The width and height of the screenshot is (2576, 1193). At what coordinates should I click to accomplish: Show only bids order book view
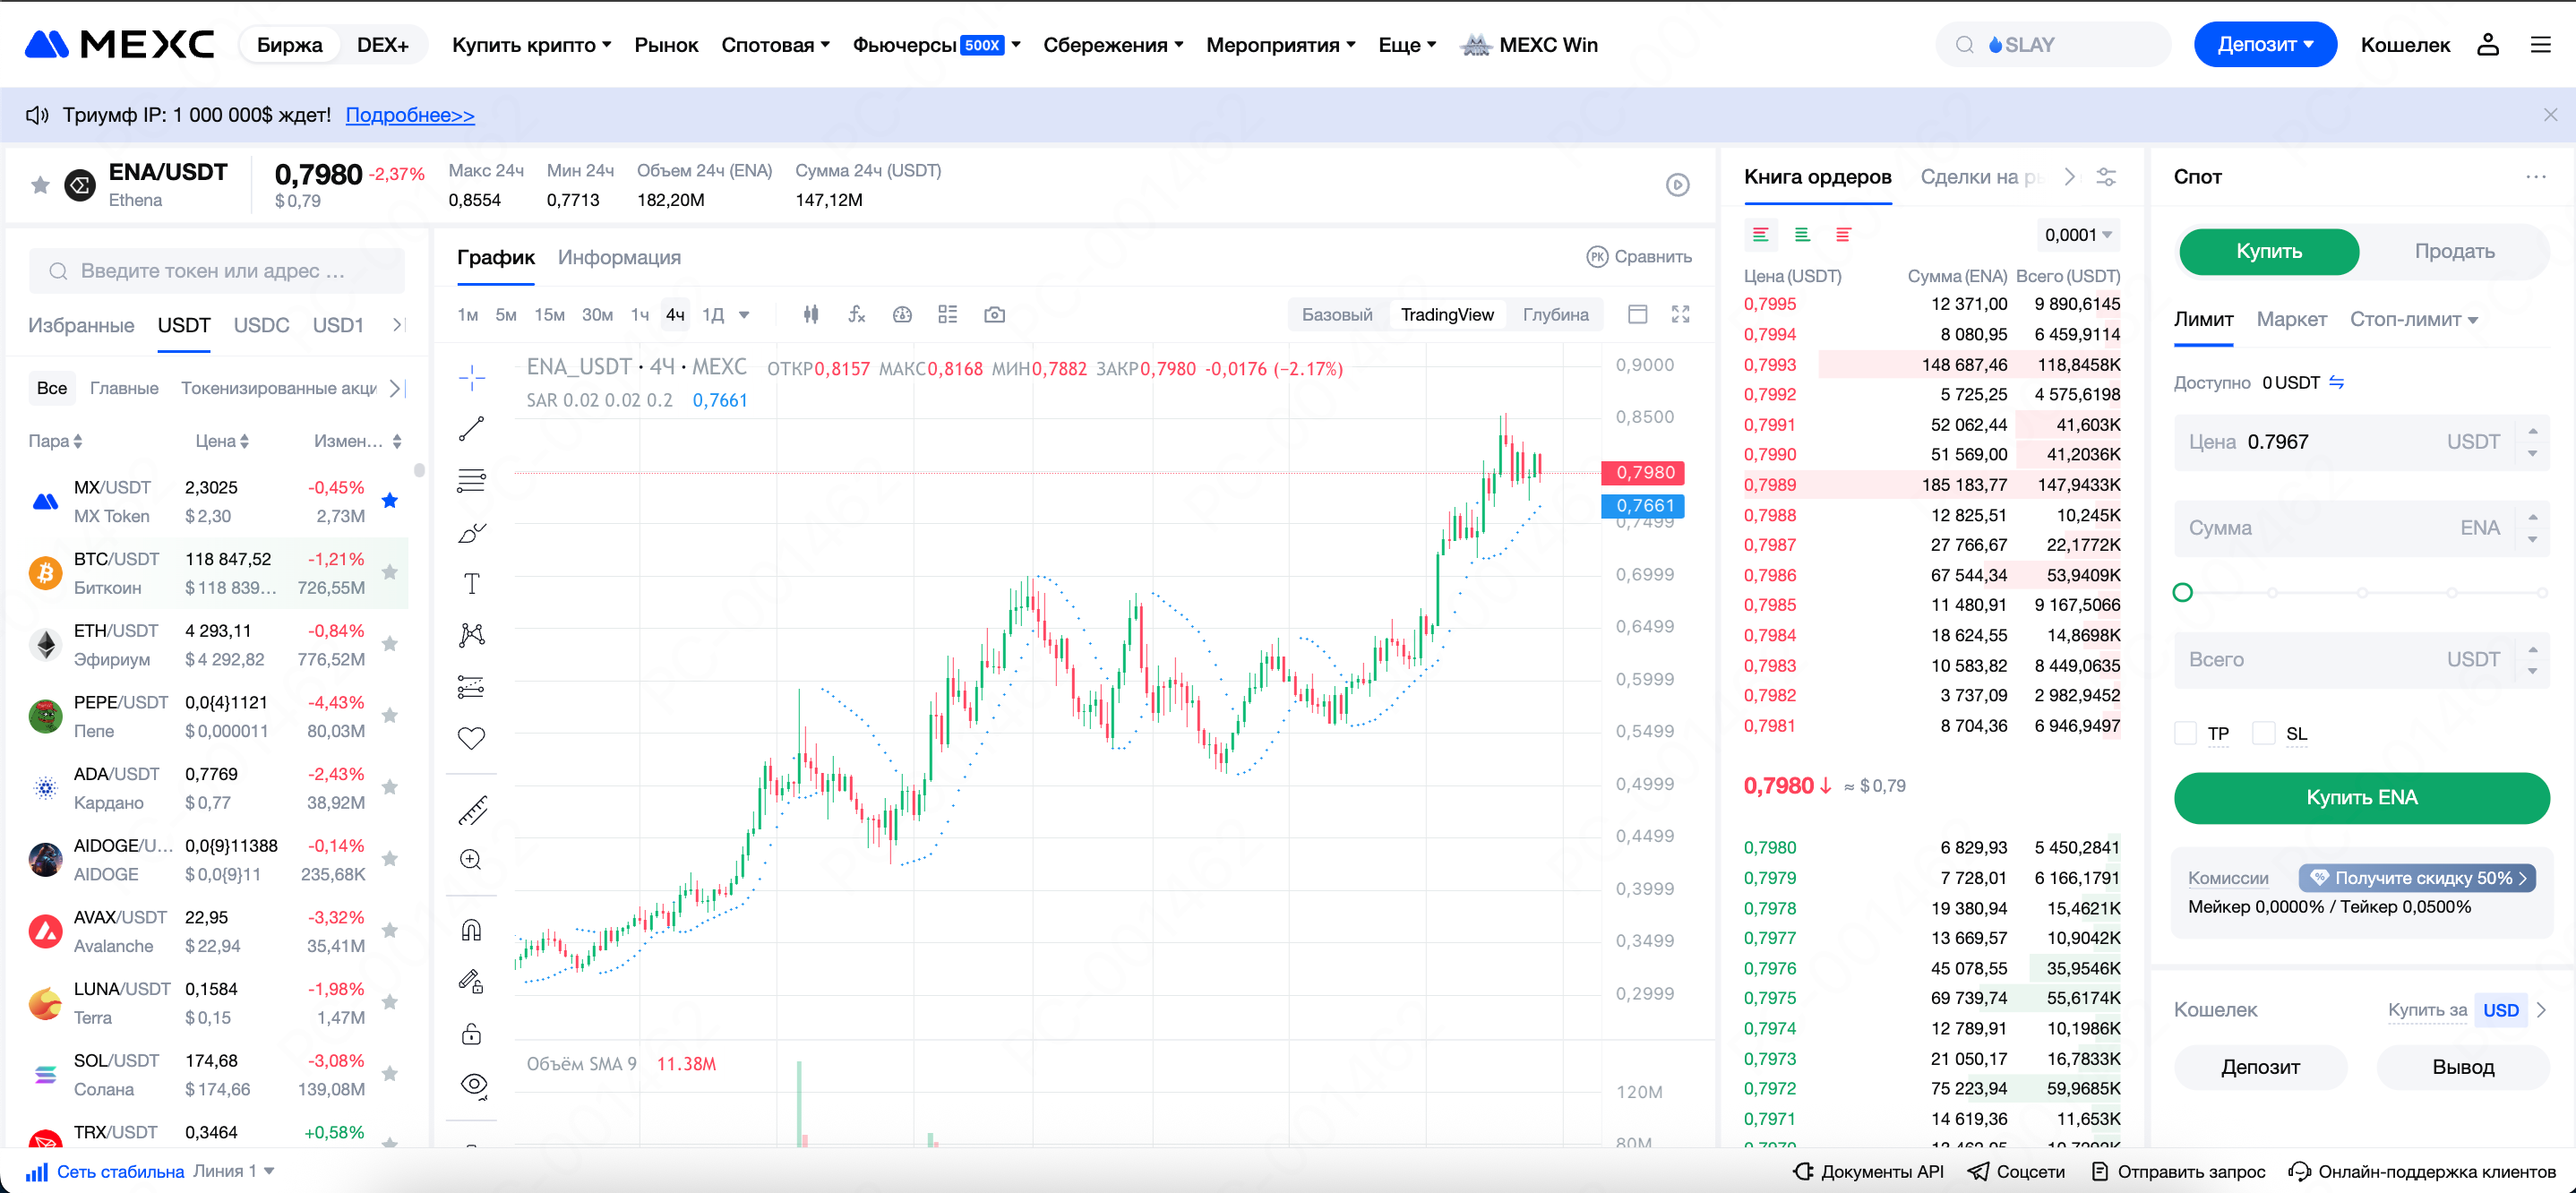pyautogui.click(x=1802, y=235)
